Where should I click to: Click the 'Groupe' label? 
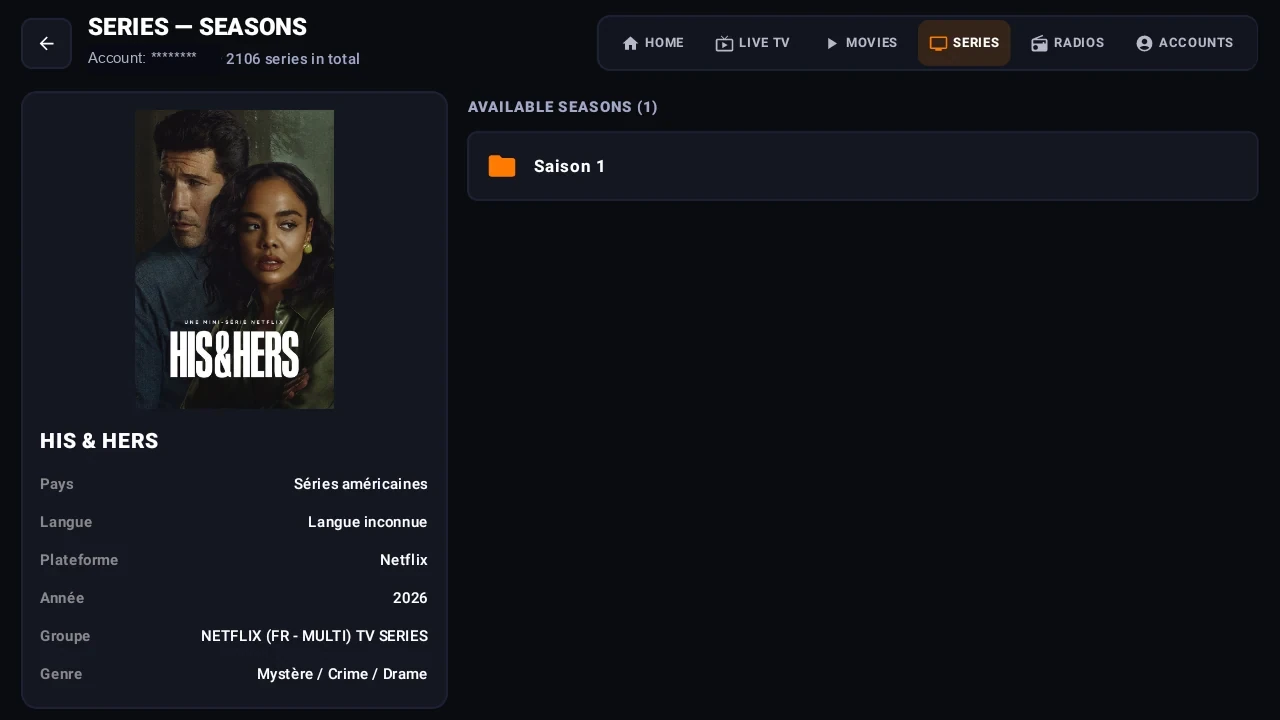[65, 636]
